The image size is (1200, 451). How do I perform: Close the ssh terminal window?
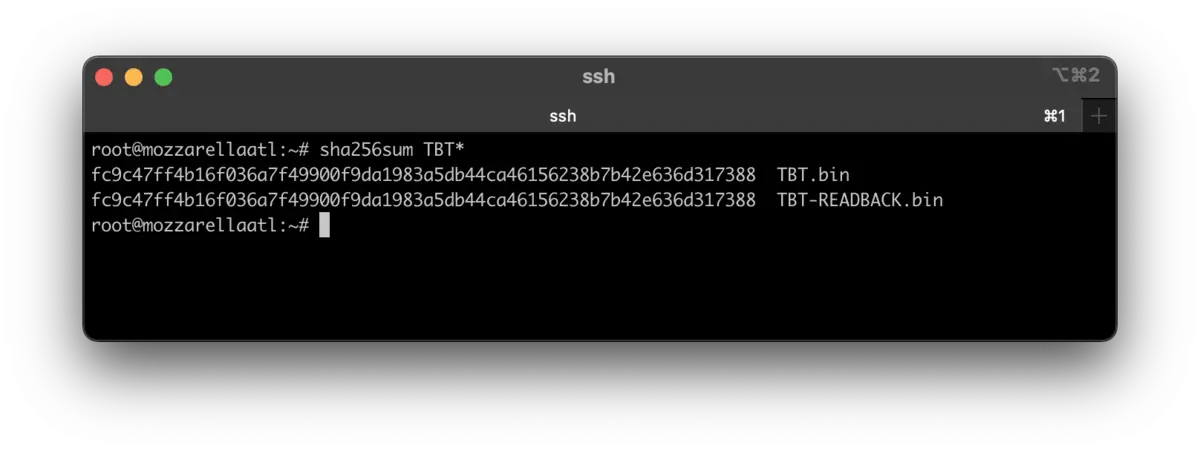coord(104,77)
